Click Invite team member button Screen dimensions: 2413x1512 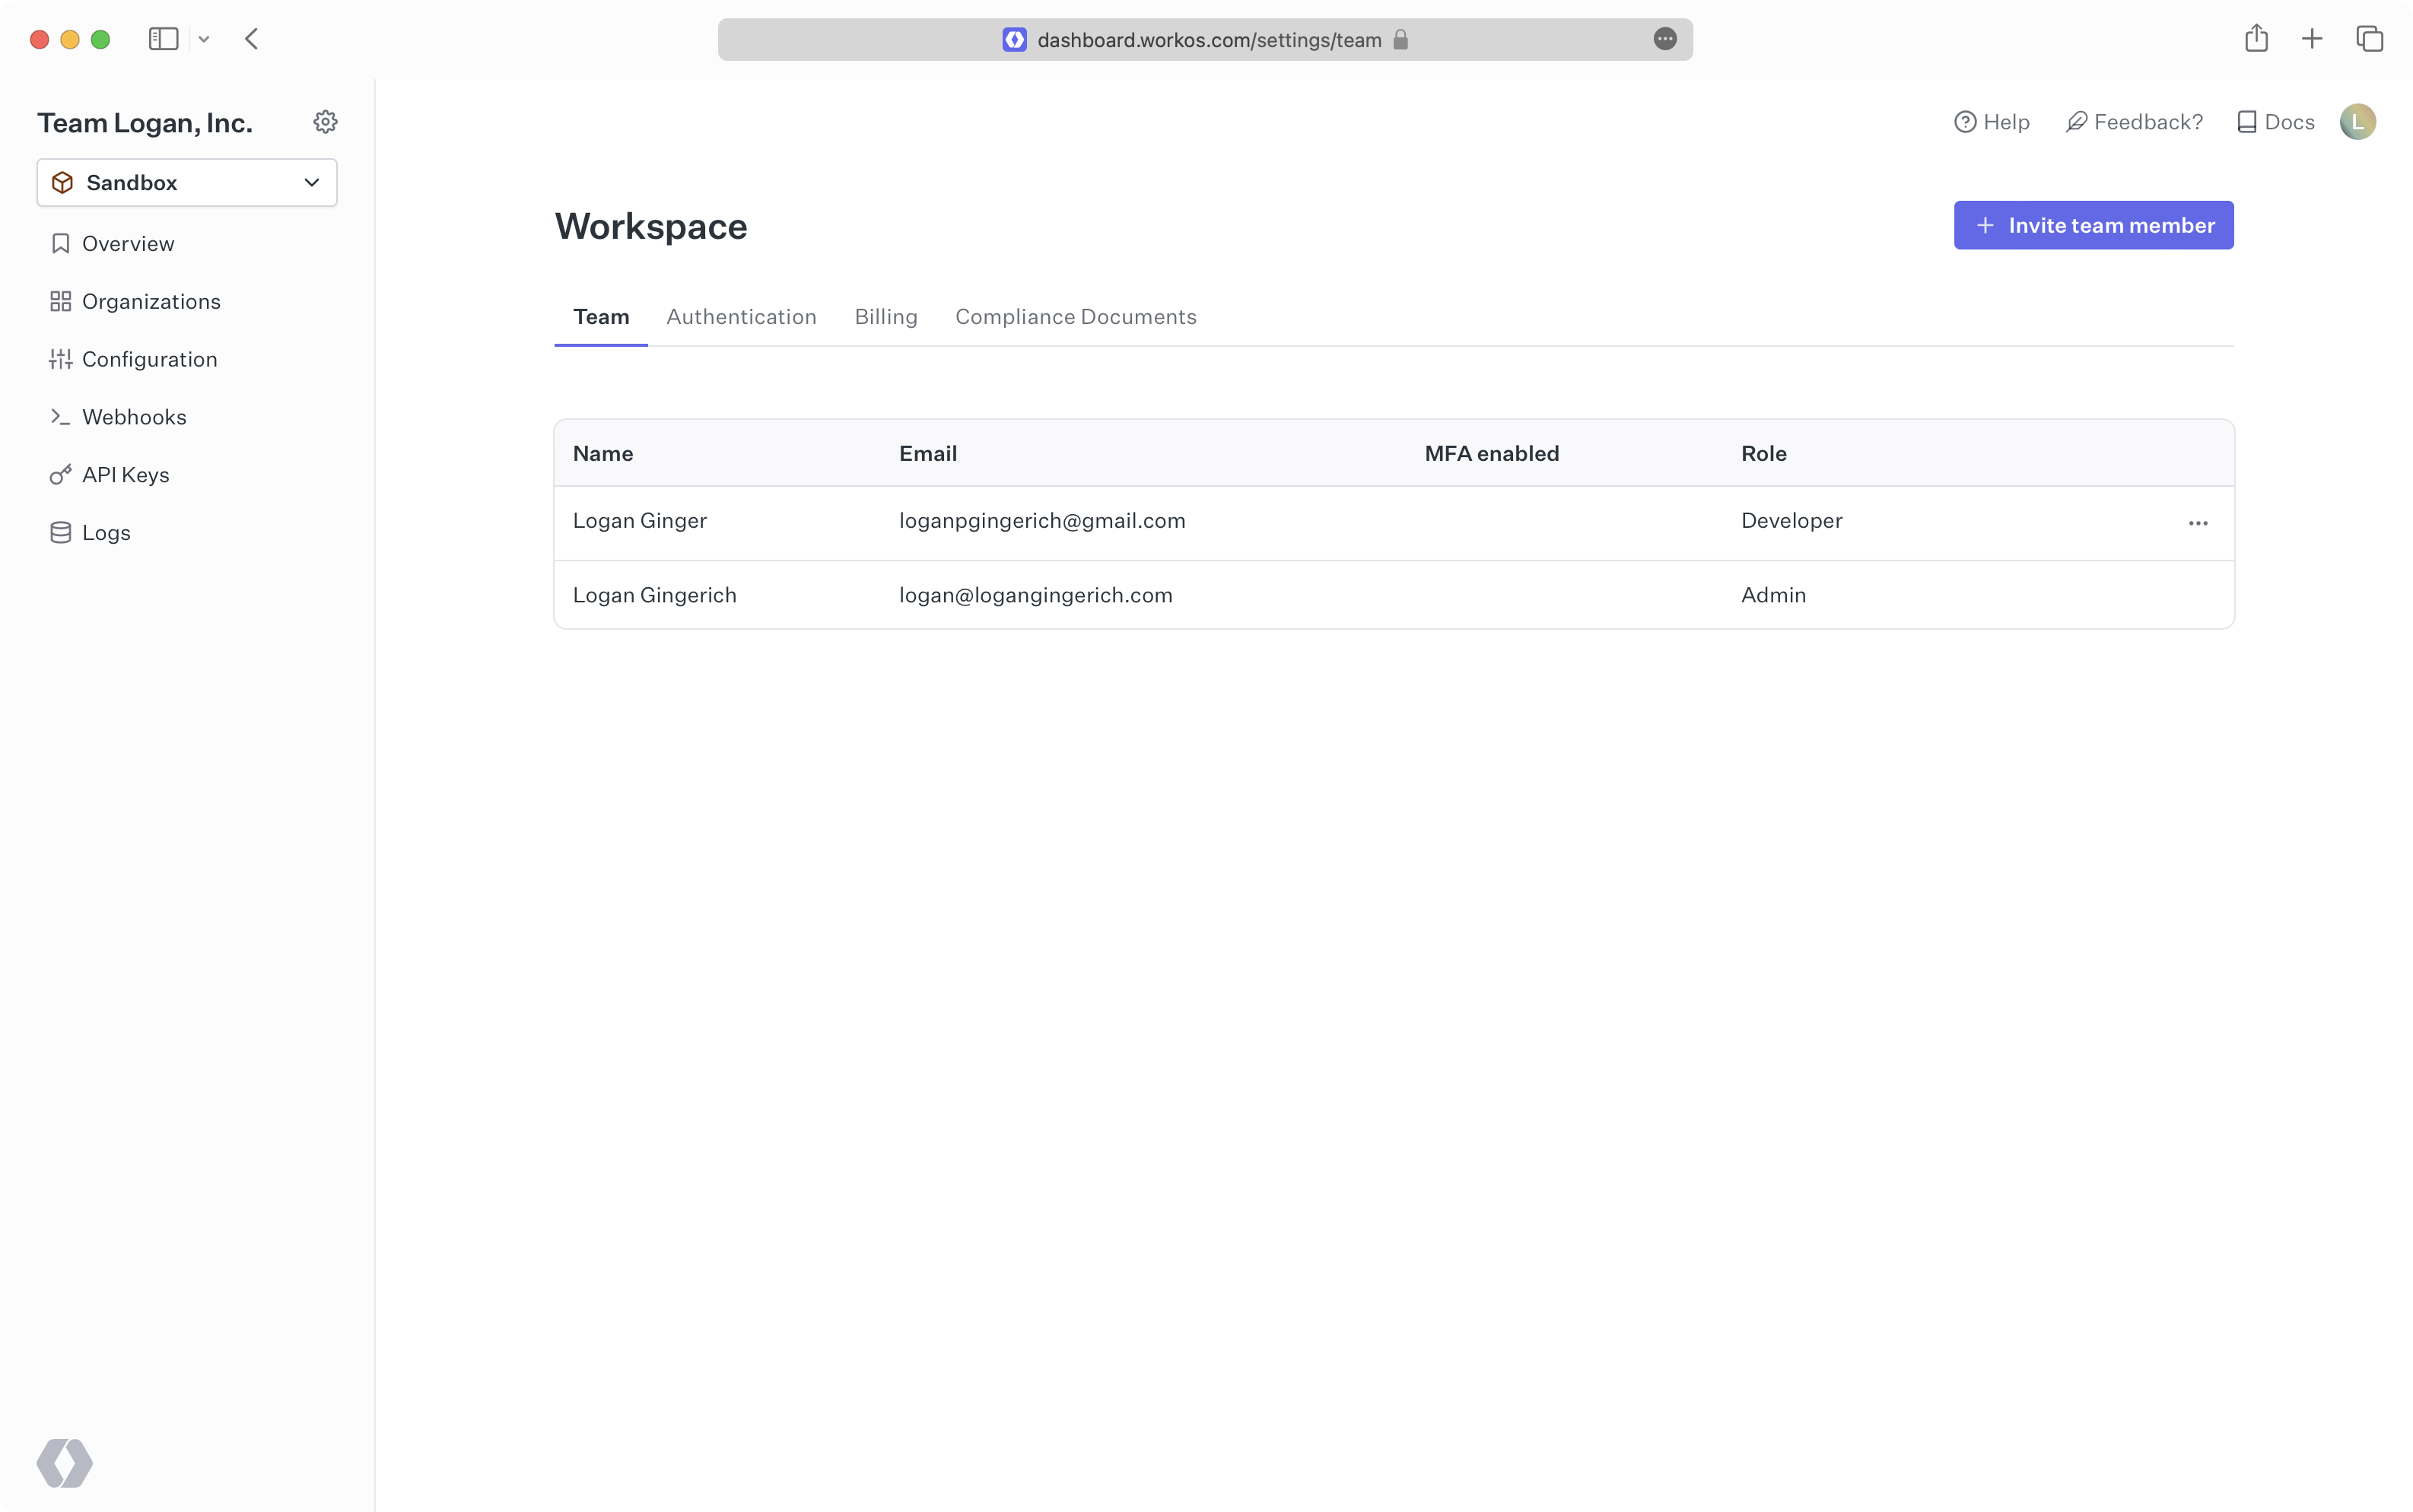click(x=2093, y=226)
